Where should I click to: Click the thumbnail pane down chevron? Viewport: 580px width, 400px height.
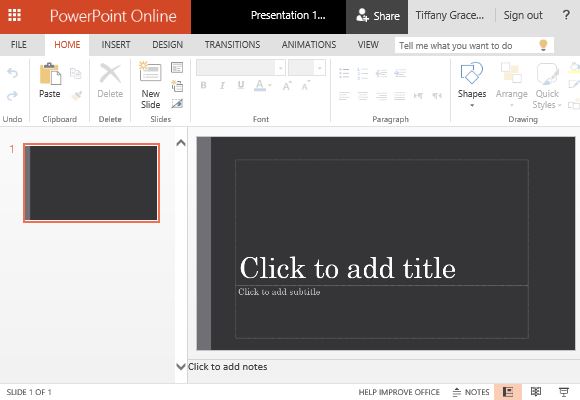pyautogui.click(x=181, y=366)
